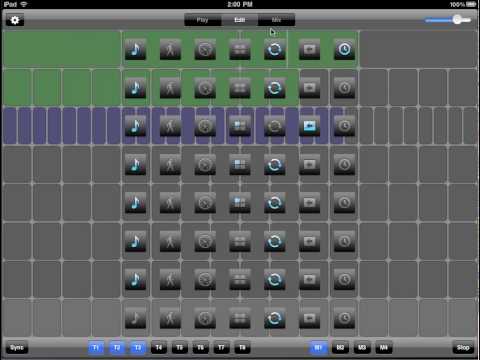Click the volume slider knob at top right

(457, 20)
